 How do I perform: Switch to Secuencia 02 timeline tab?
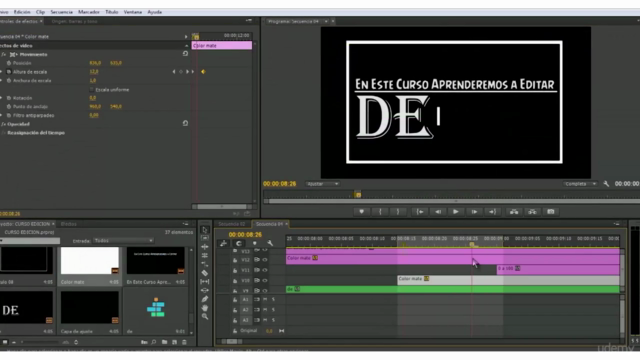click(x=231, y=224)
